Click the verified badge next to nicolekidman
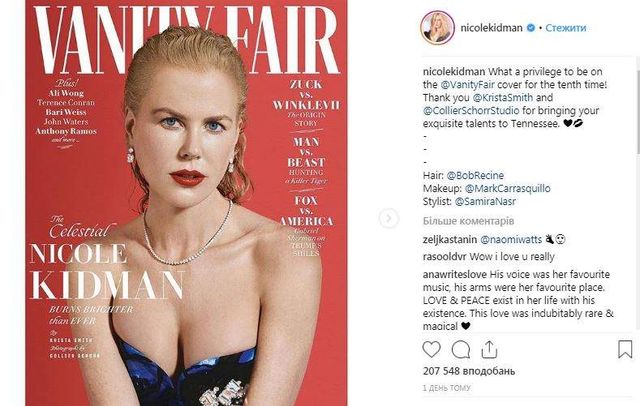This screenshot has height=406, width=640. (x=531, y=28)
